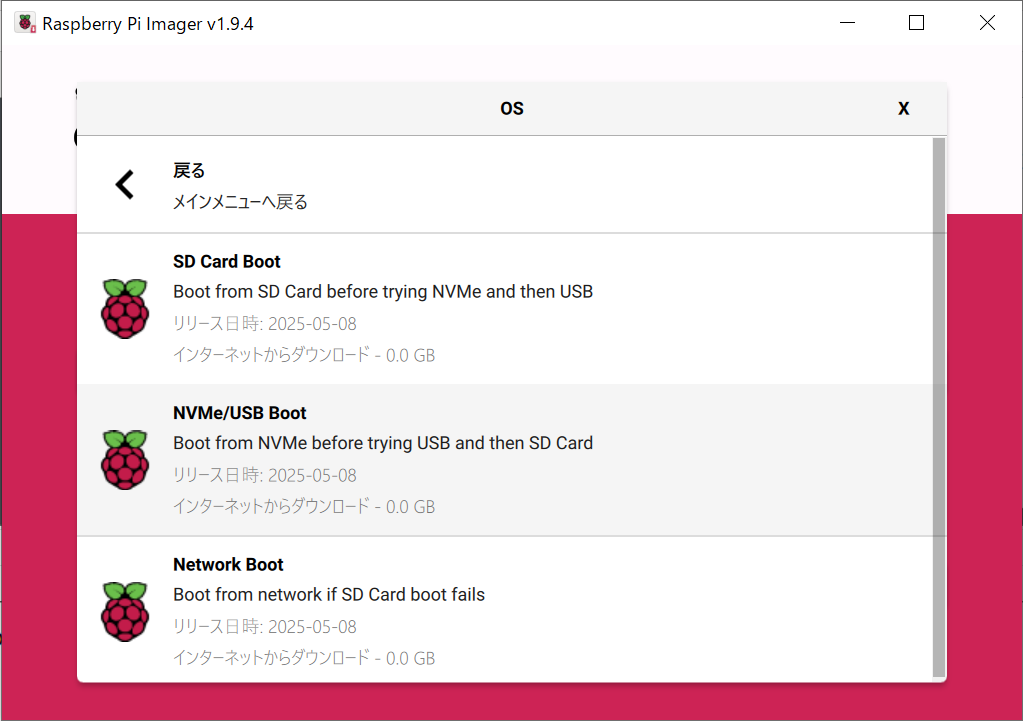1023x721 pixels.
Task: Click download size text under SD Card Boot
Action: 304,355
